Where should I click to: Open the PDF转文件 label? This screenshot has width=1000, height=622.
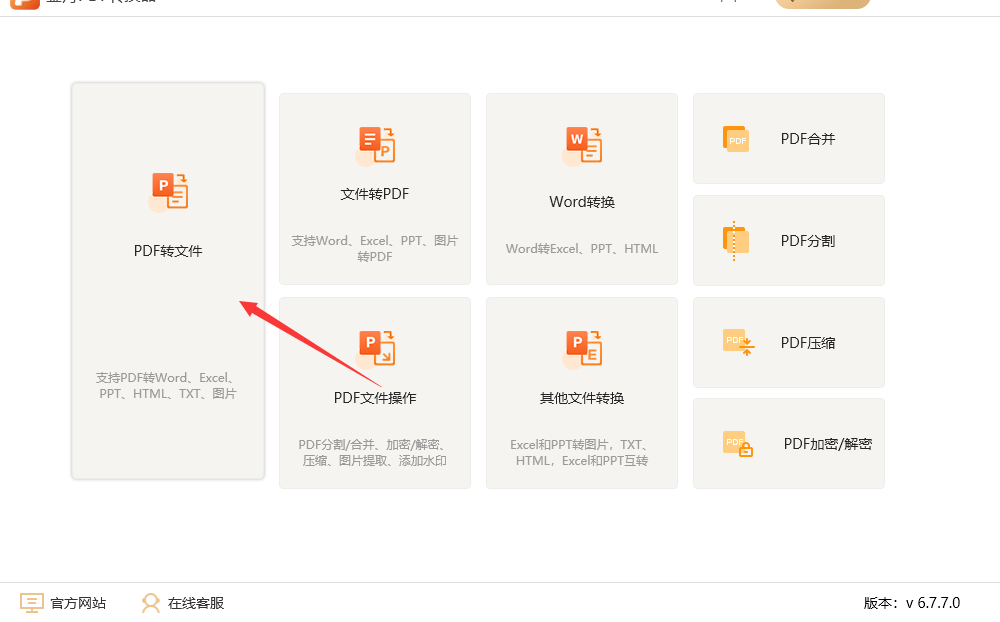(168, 251)
